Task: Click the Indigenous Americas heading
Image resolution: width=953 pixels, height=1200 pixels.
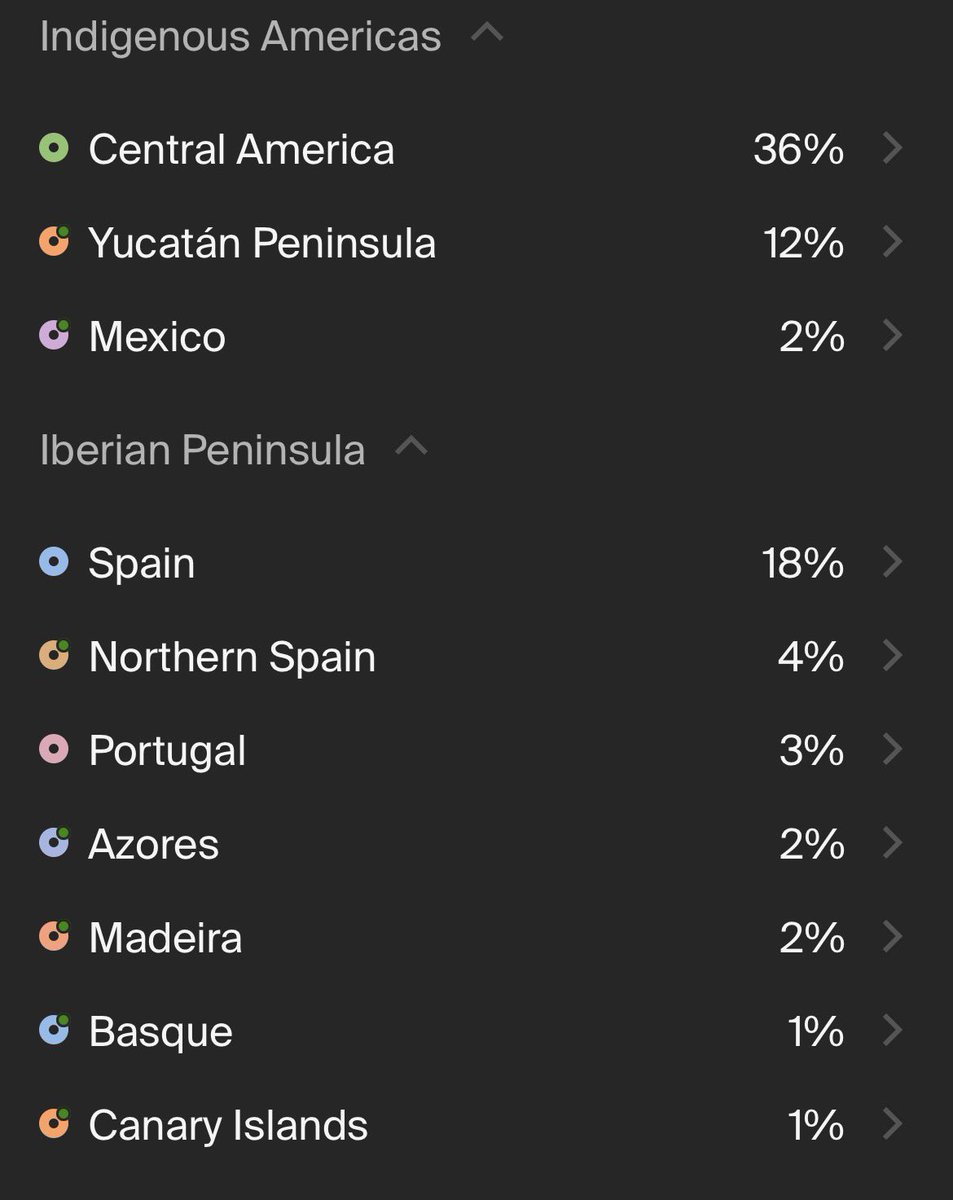Action: [240, 37]
